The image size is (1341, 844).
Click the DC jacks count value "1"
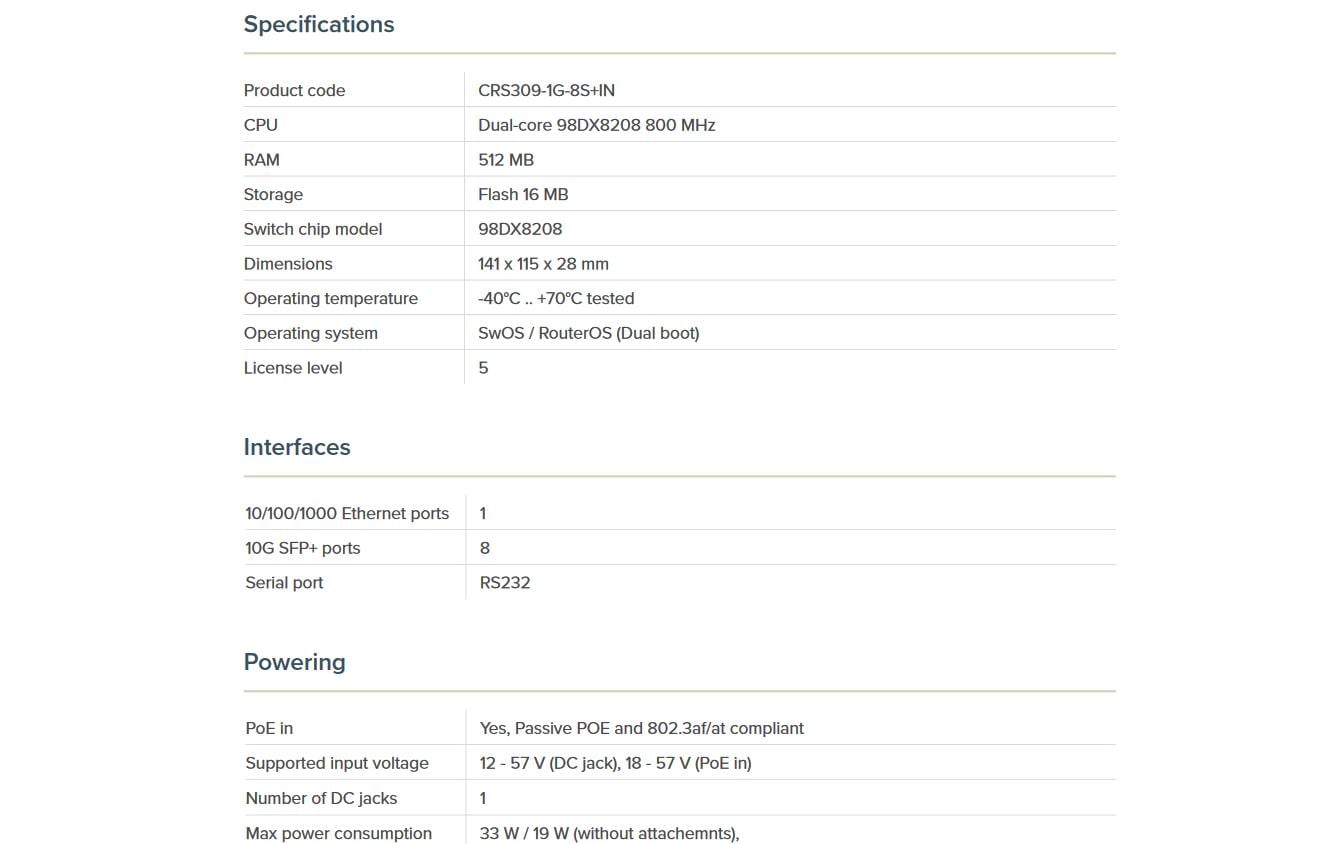tap(483, 799)
